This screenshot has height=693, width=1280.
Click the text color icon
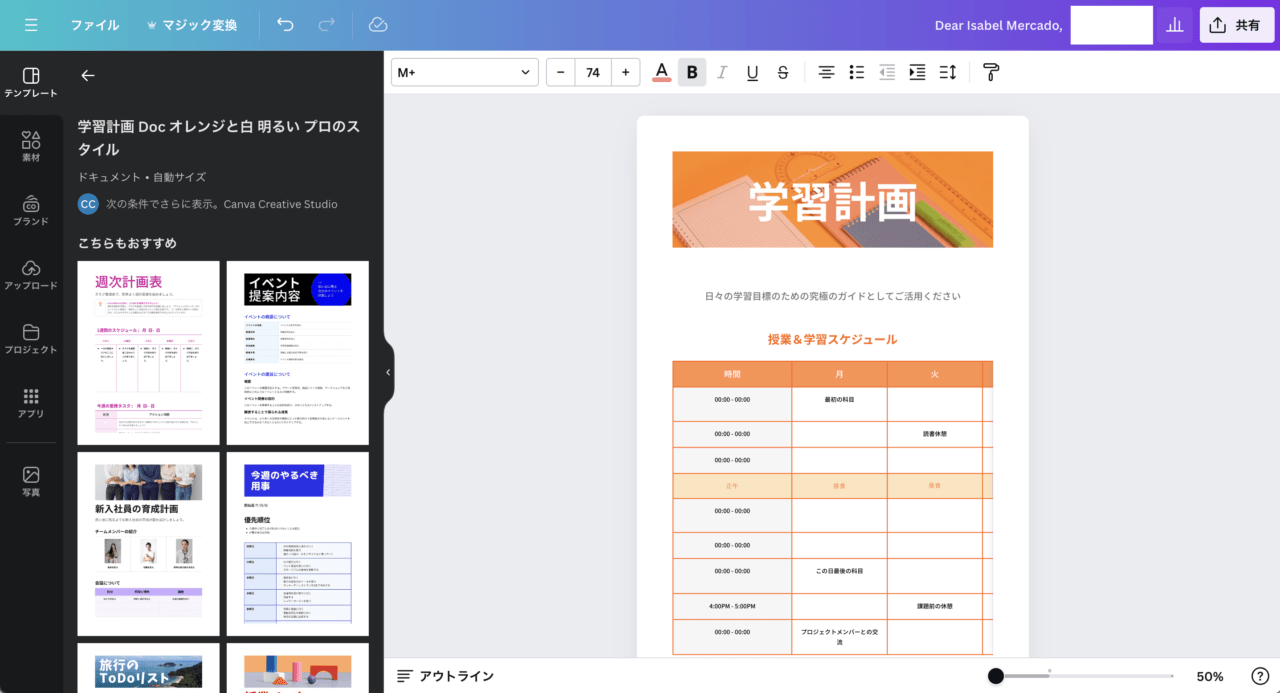[x=661, y=72]
